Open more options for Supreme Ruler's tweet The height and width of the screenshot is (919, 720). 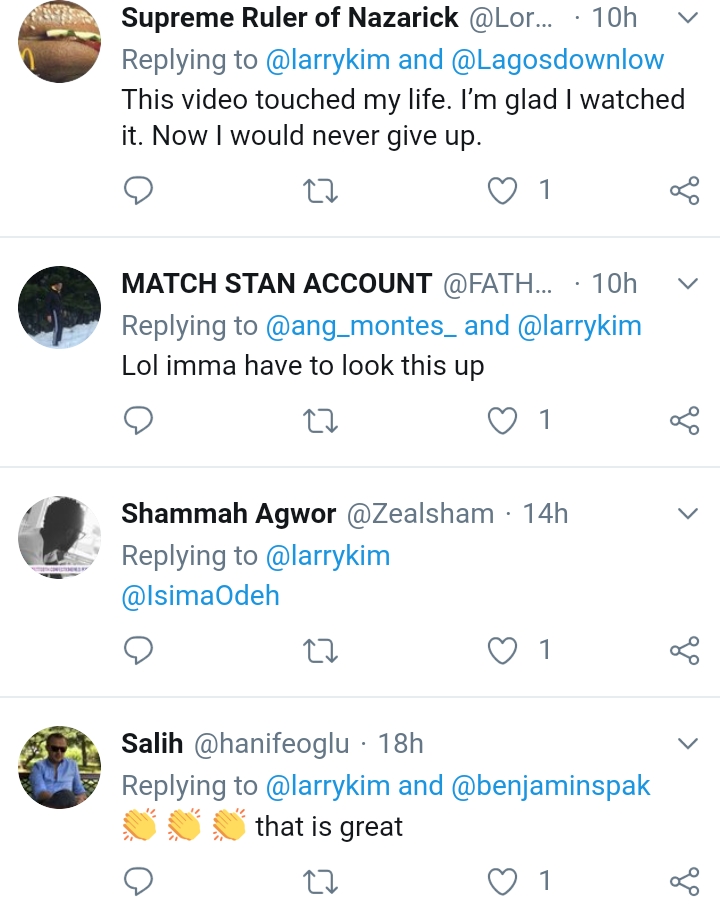(x=688, y=18)
